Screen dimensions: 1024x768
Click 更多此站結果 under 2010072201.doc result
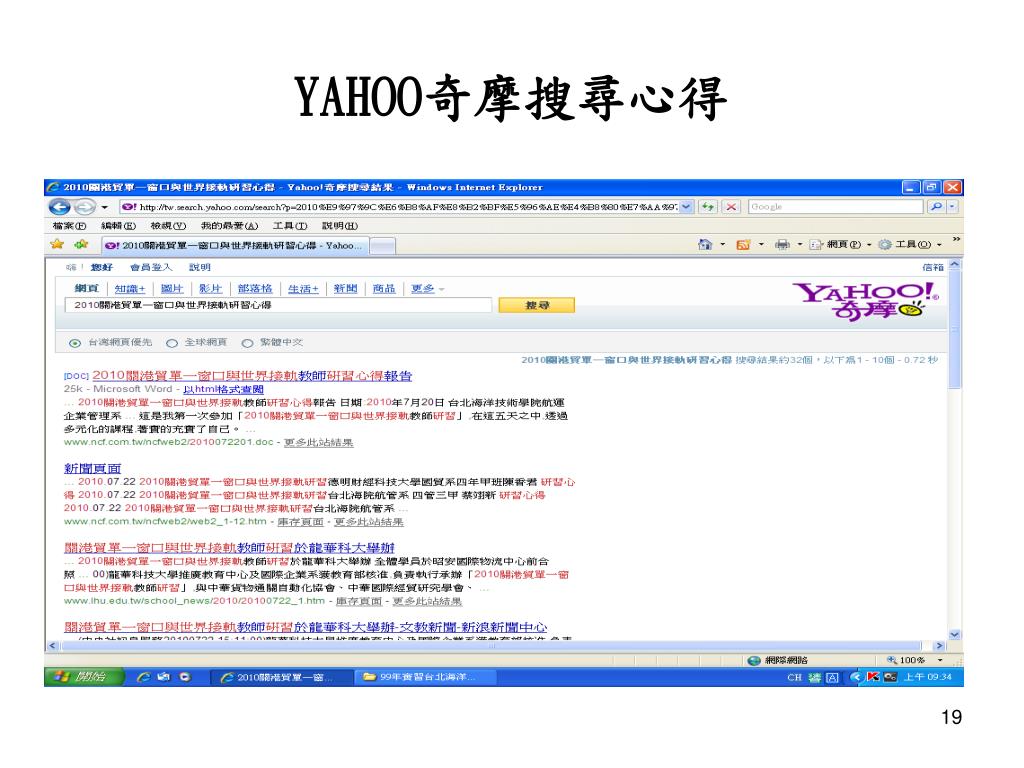tap(319, 443)
